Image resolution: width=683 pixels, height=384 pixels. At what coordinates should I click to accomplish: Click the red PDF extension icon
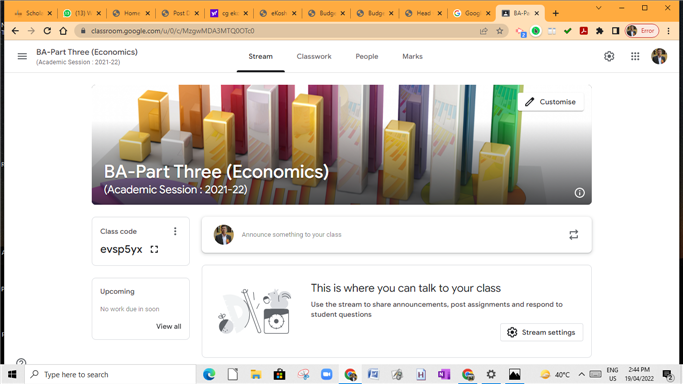coord(584,31)
